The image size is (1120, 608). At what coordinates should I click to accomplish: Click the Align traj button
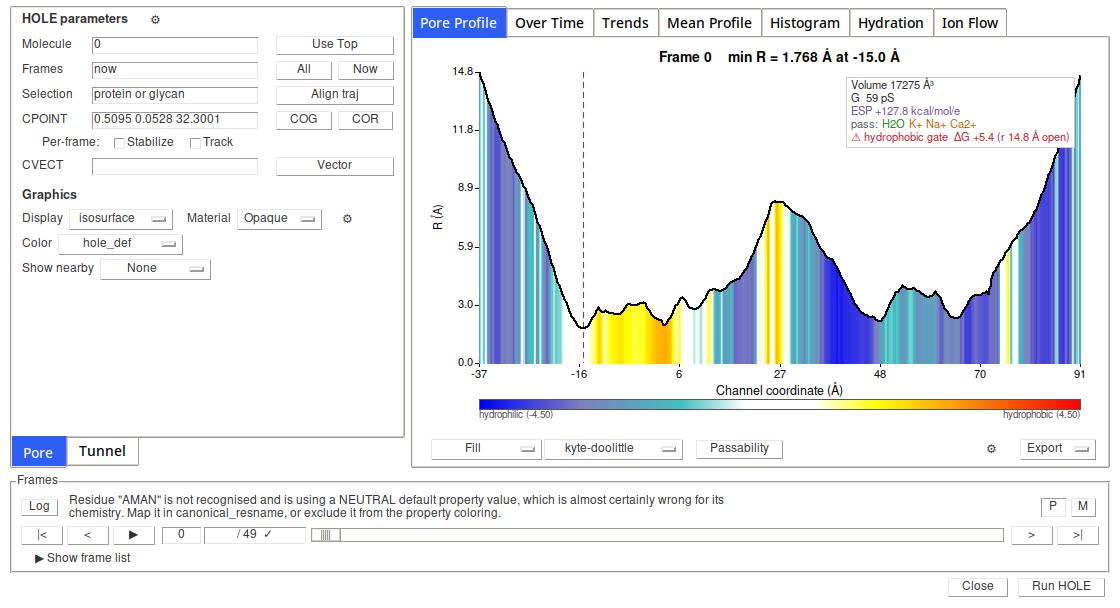pyautogui.click(x=334, y=94)
